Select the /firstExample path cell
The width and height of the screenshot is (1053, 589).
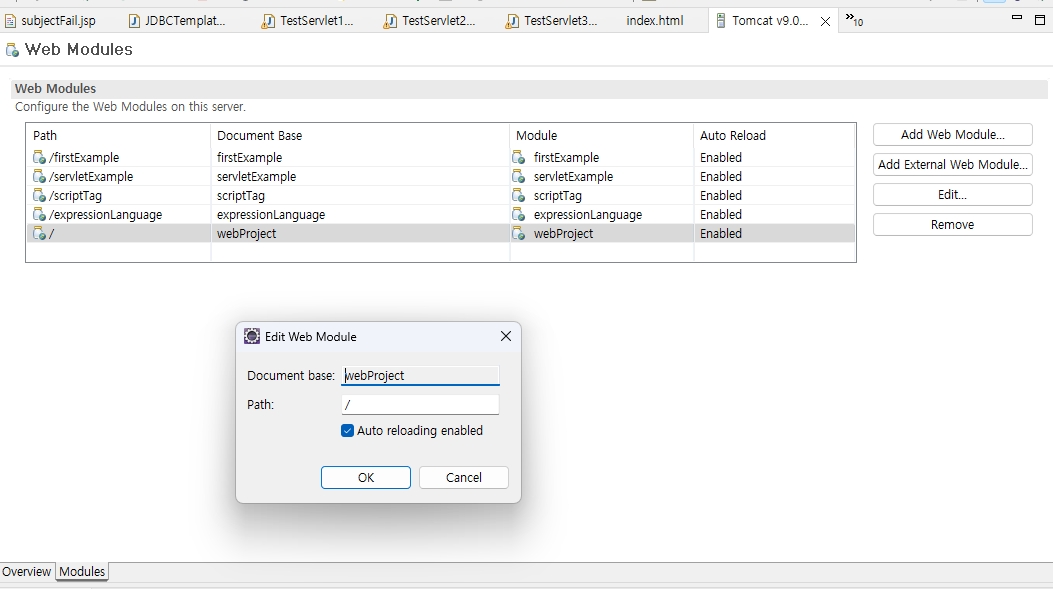pos(118,158)
